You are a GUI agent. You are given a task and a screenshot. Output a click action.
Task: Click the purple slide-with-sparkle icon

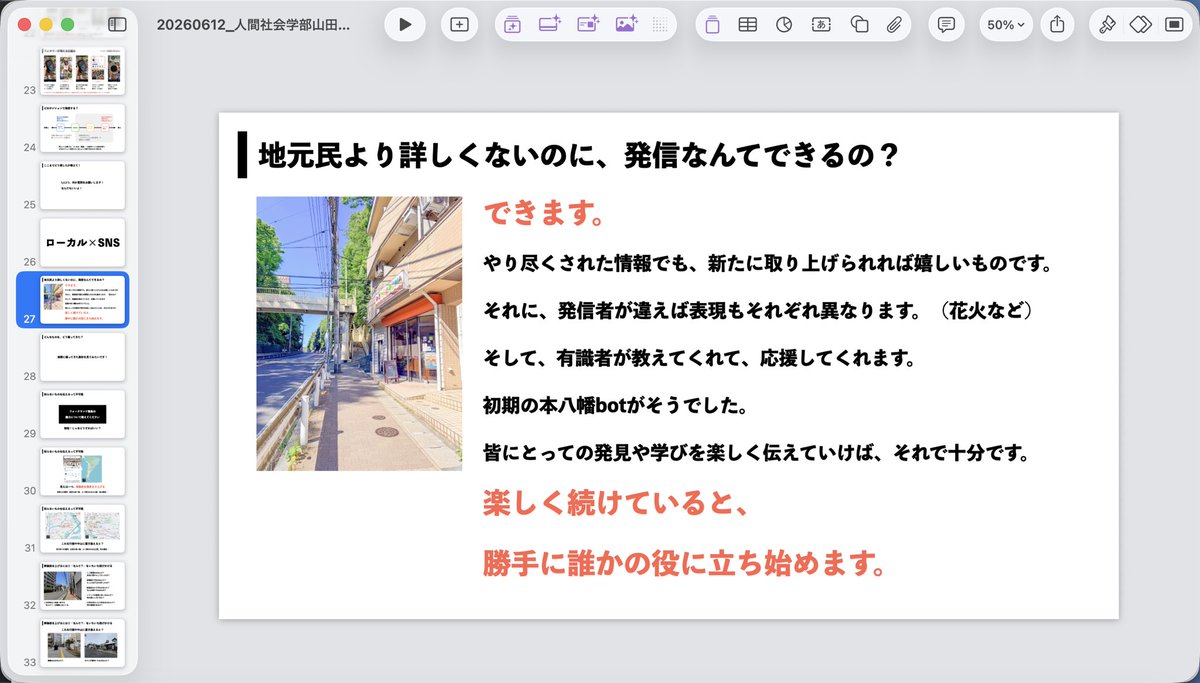click(549, 25)
